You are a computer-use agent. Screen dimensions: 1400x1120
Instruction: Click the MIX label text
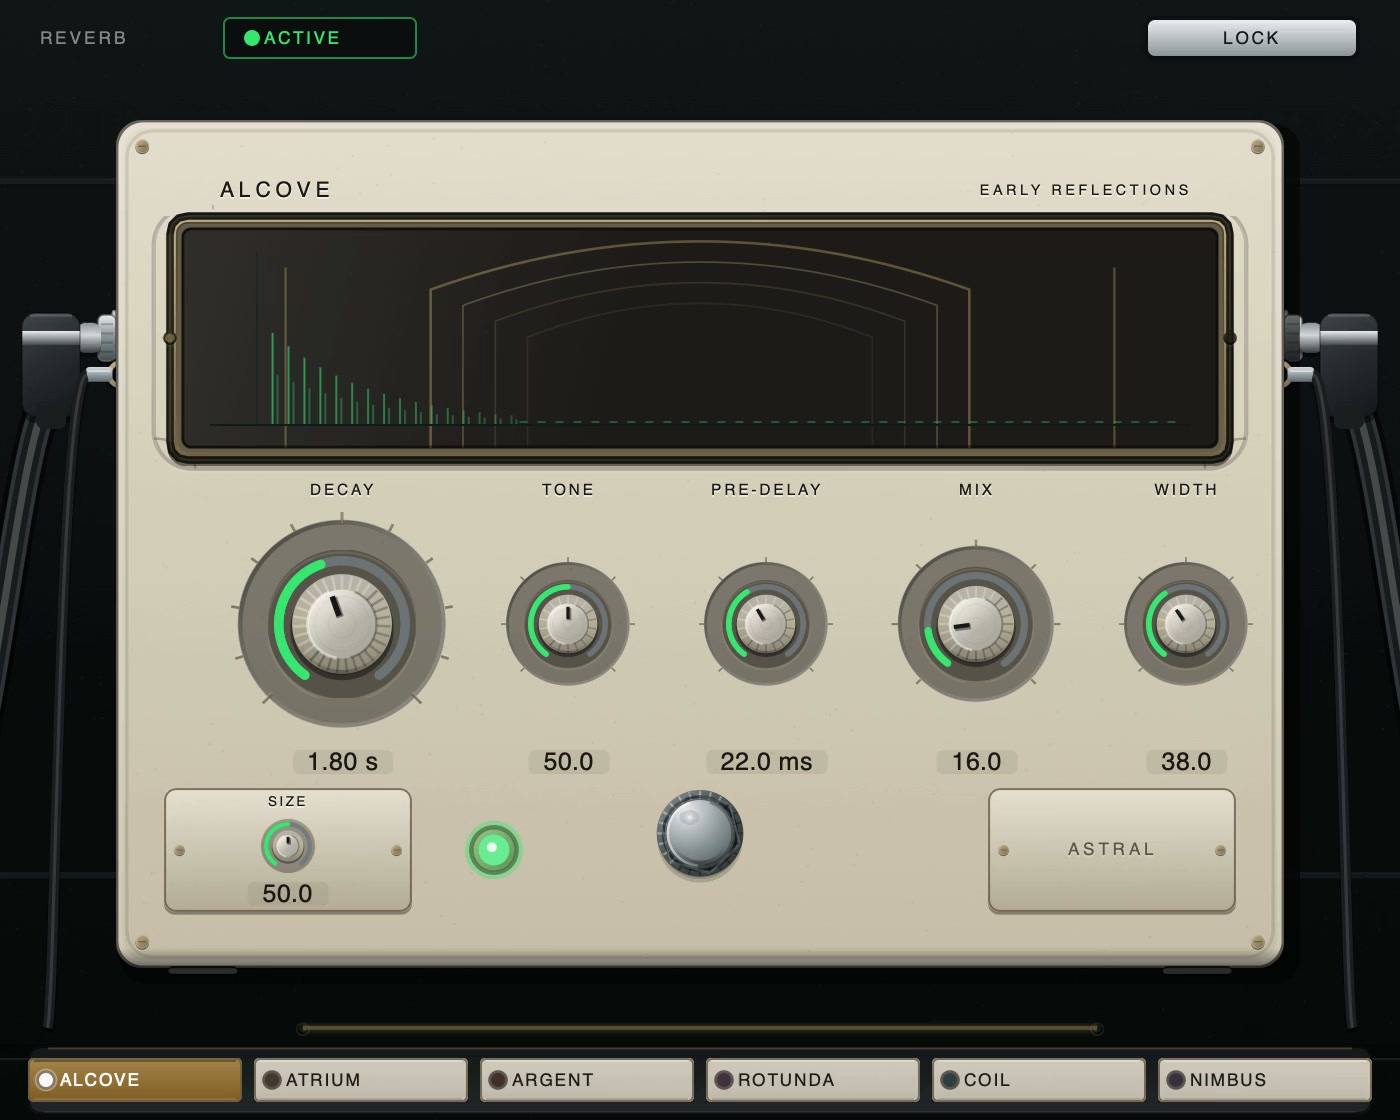tap(976, 490)
